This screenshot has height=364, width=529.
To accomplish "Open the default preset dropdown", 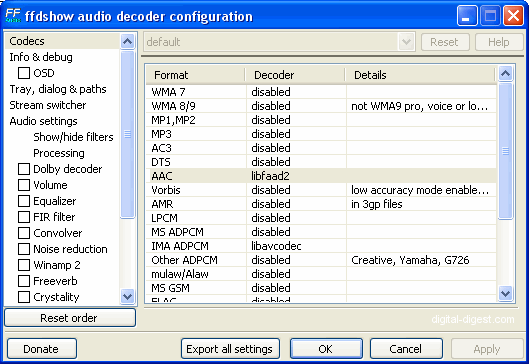I will pos(406,42).
